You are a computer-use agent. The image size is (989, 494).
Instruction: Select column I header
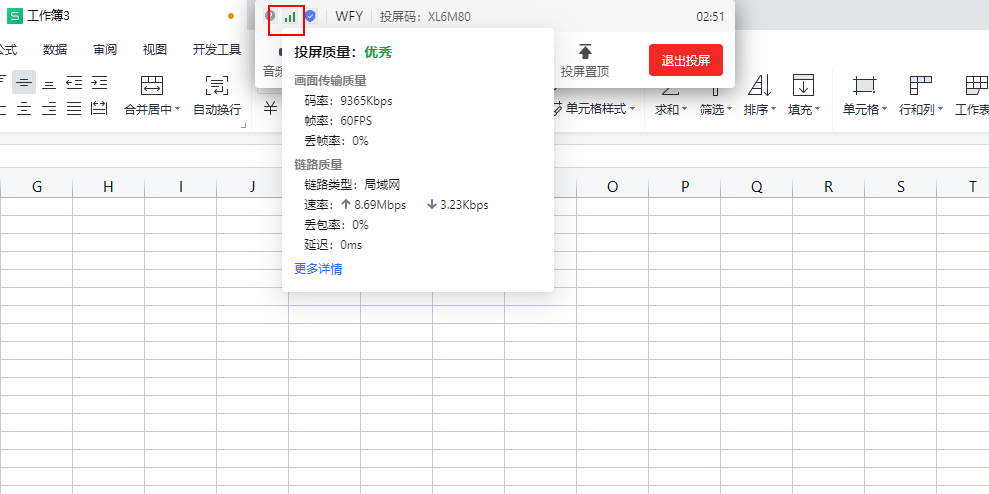pyautogui.click(x=180, y=187)
